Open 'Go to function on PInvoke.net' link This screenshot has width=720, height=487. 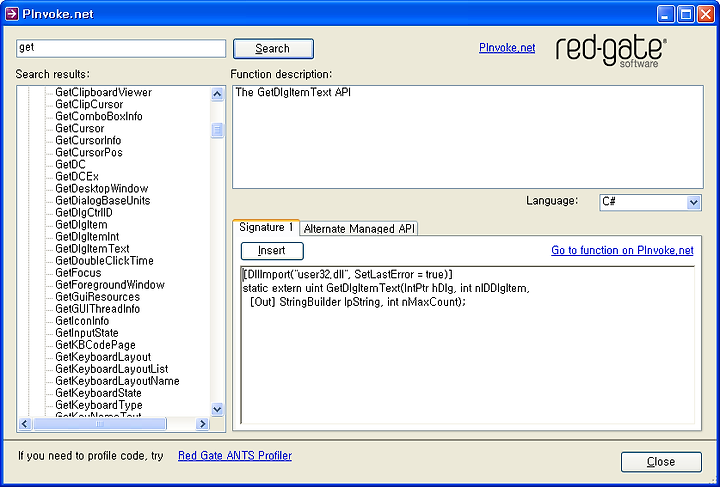[622, 250]
